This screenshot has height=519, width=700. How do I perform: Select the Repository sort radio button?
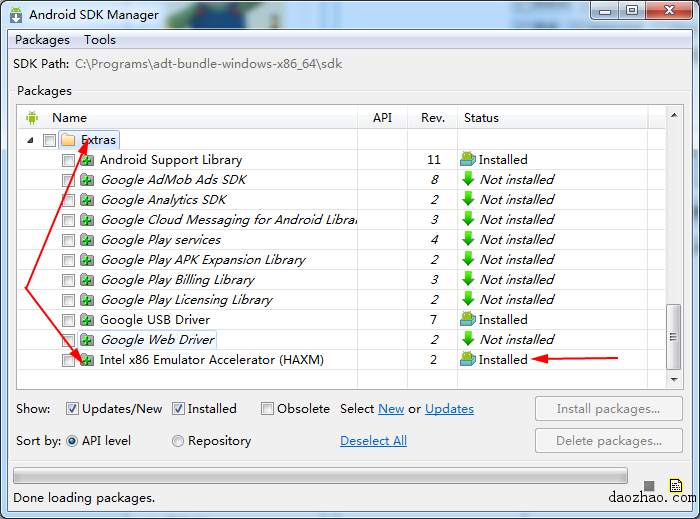[178, 441]
